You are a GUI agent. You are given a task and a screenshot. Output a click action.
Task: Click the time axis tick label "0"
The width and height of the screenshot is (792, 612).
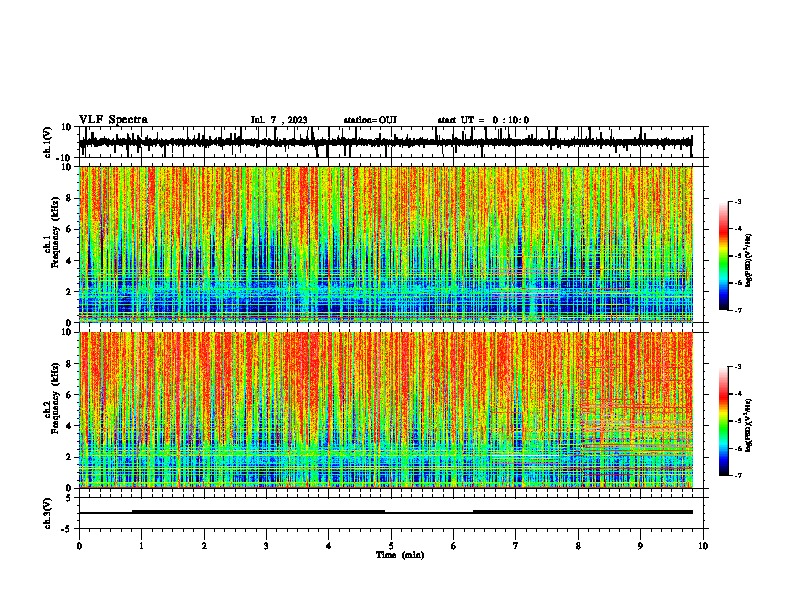tap(79, 545)
